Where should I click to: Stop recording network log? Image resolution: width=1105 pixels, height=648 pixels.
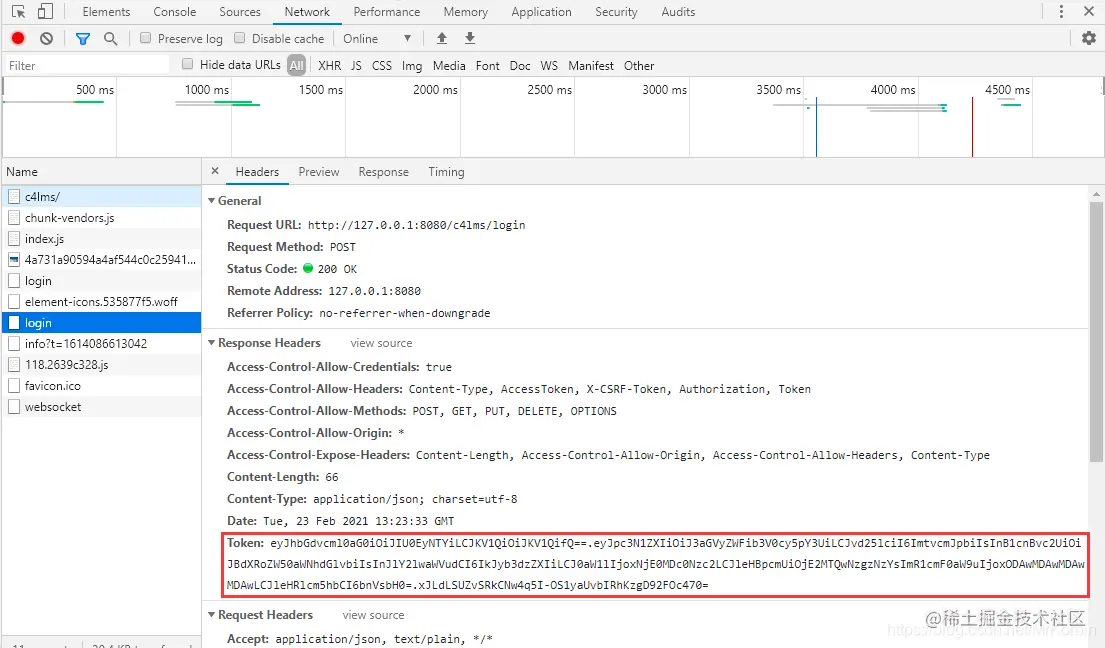(x=18, y=39)
